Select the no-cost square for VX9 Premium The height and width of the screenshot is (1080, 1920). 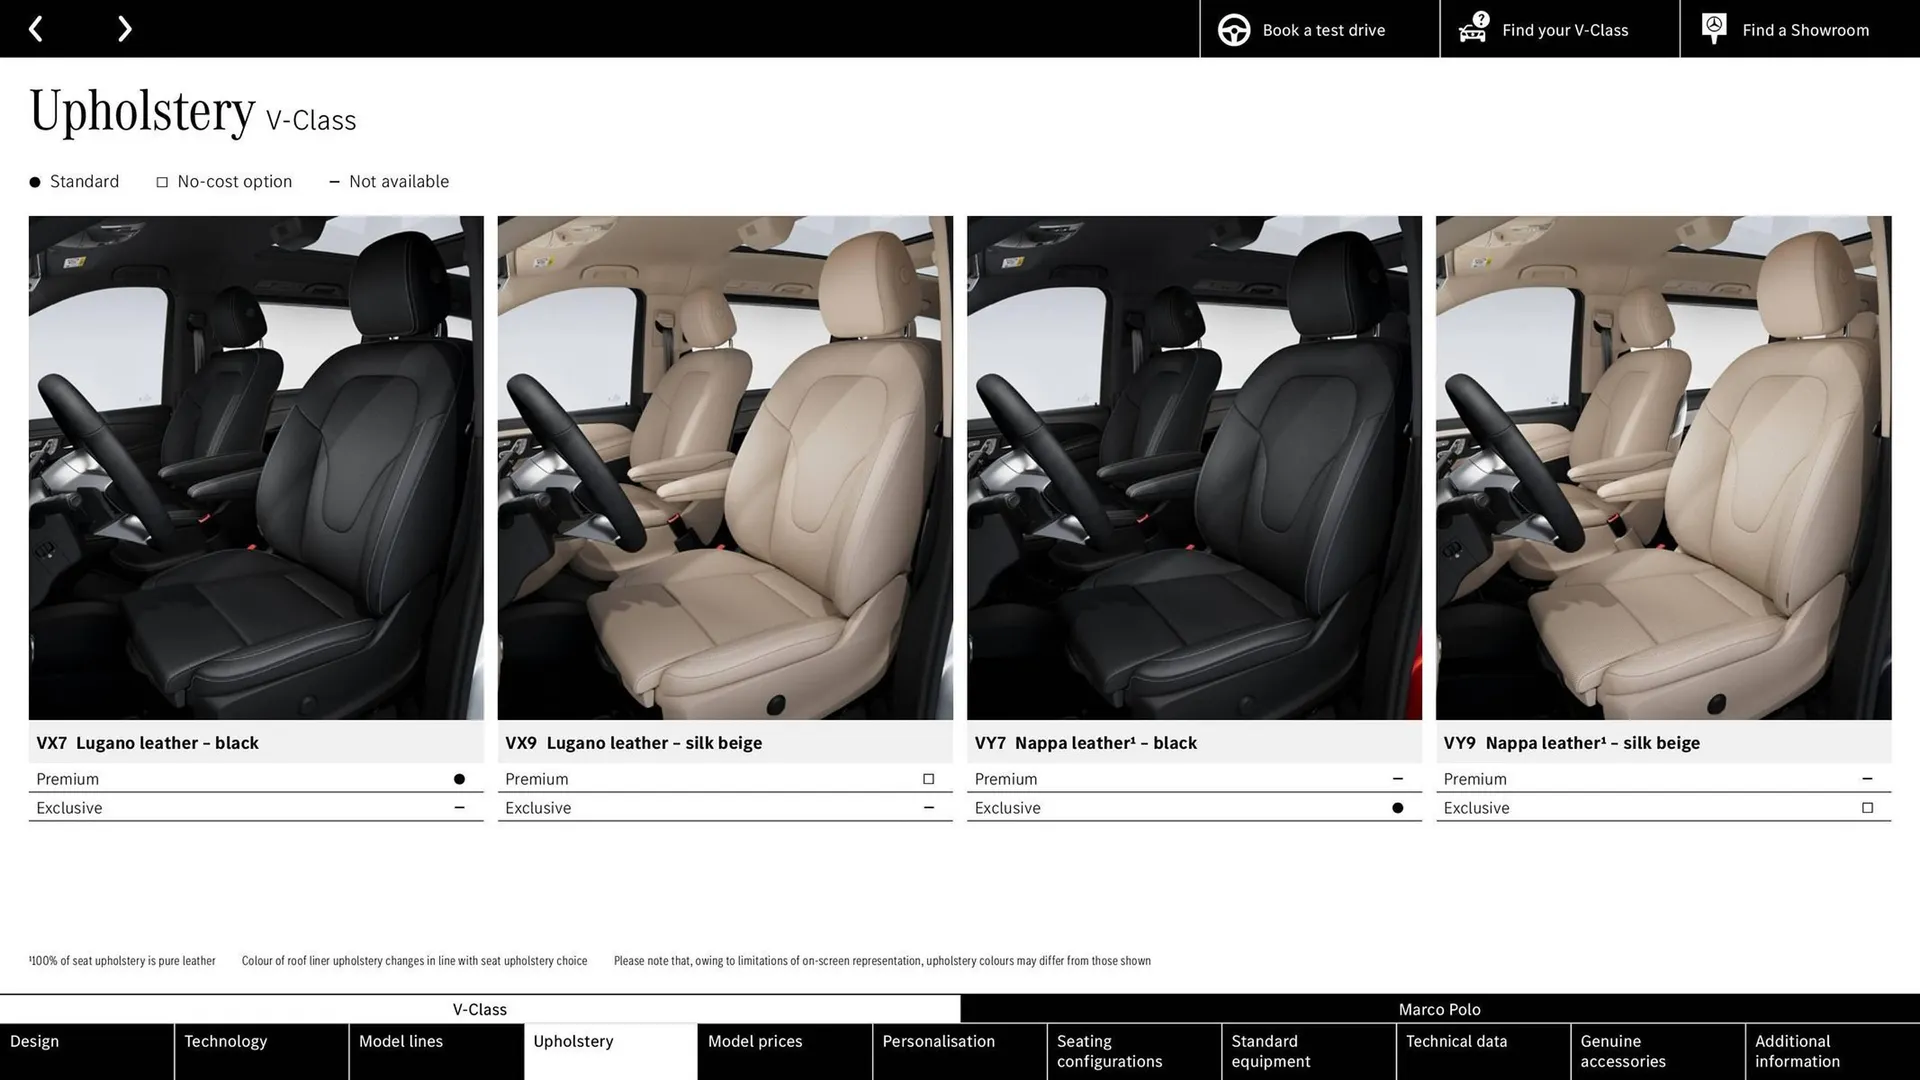pyautogui.click(x=927, y=778)
